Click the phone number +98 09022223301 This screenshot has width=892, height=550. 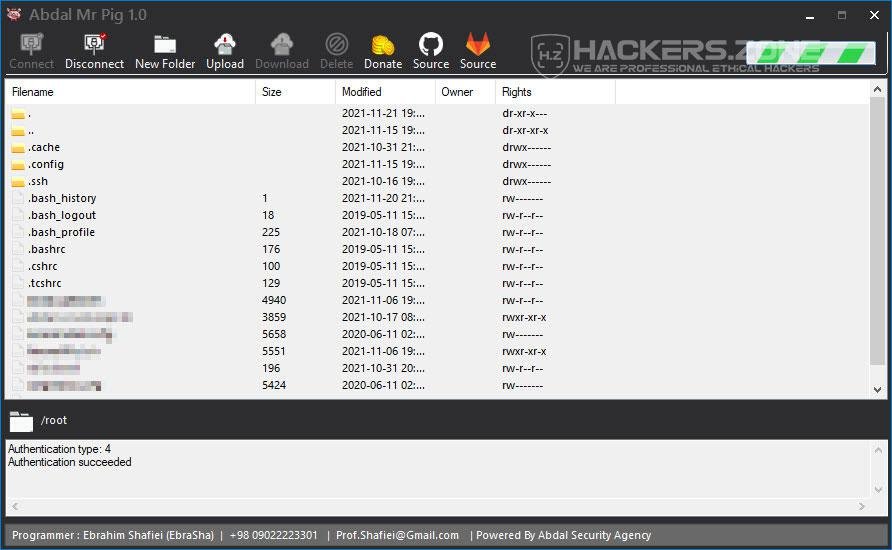click(x=274, y=535)
